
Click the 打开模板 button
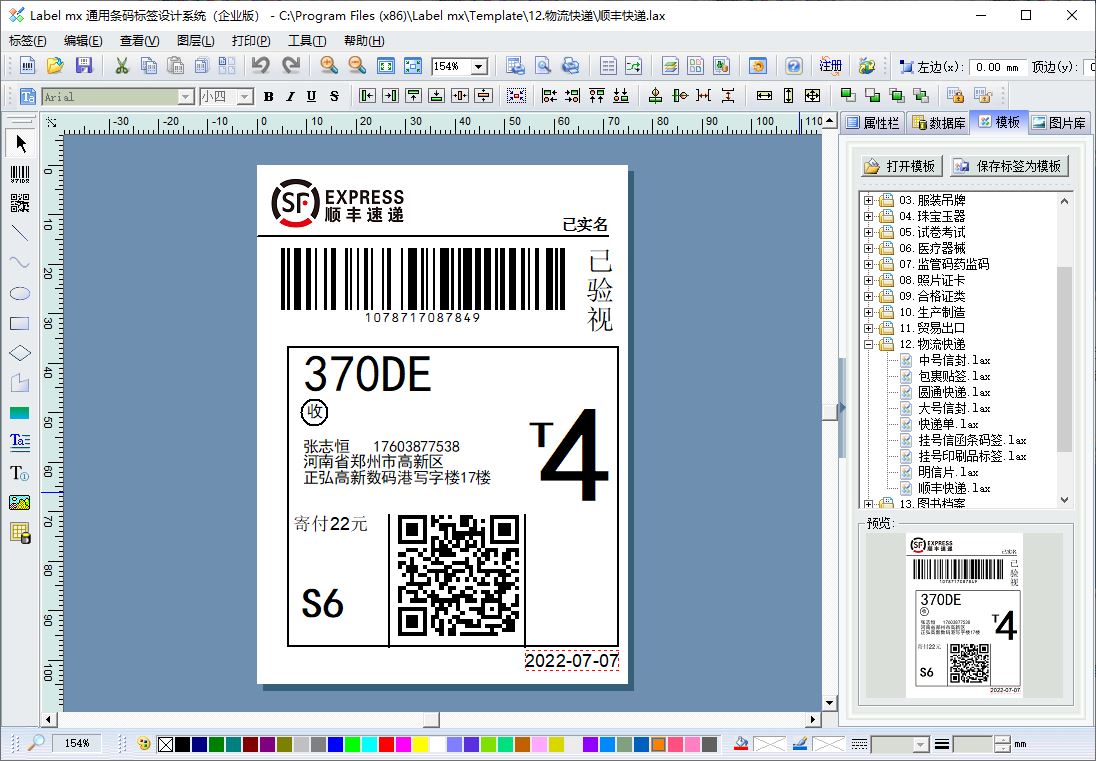coord(902,166)
